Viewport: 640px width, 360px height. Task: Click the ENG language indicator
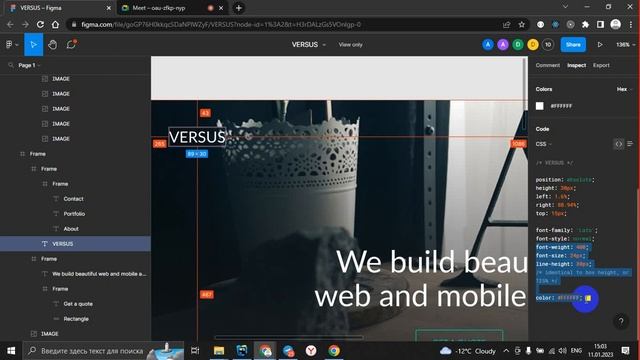click(576, 351)
